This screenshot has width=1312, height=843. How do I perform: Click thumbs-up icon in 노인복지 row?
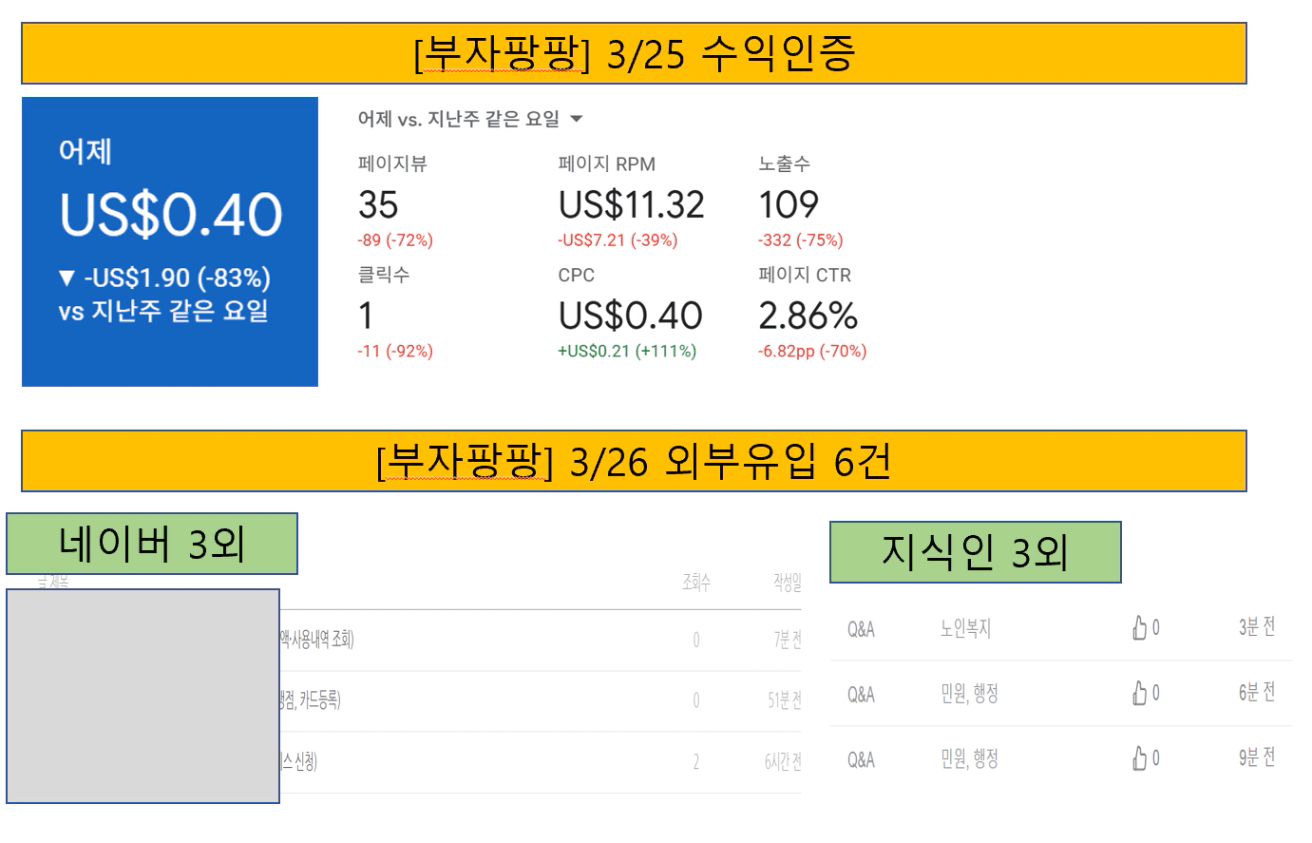(x=1140, y=628)
